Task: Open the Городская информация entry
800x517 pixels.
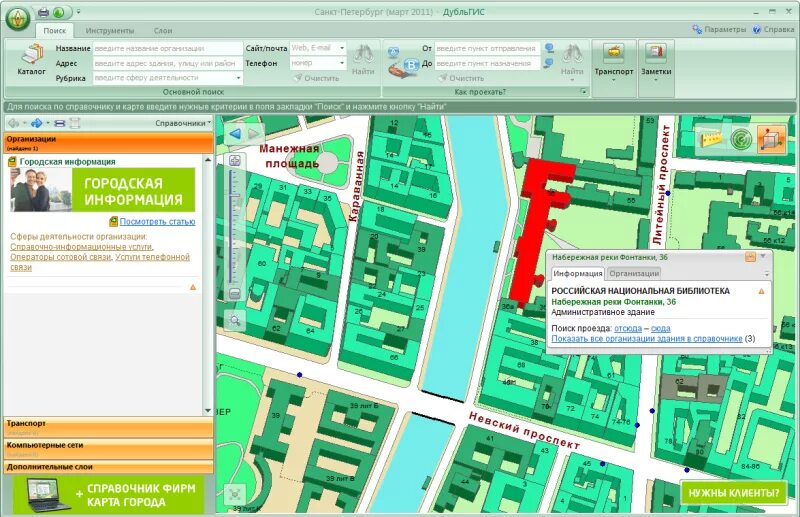Action: coord(67,162)
